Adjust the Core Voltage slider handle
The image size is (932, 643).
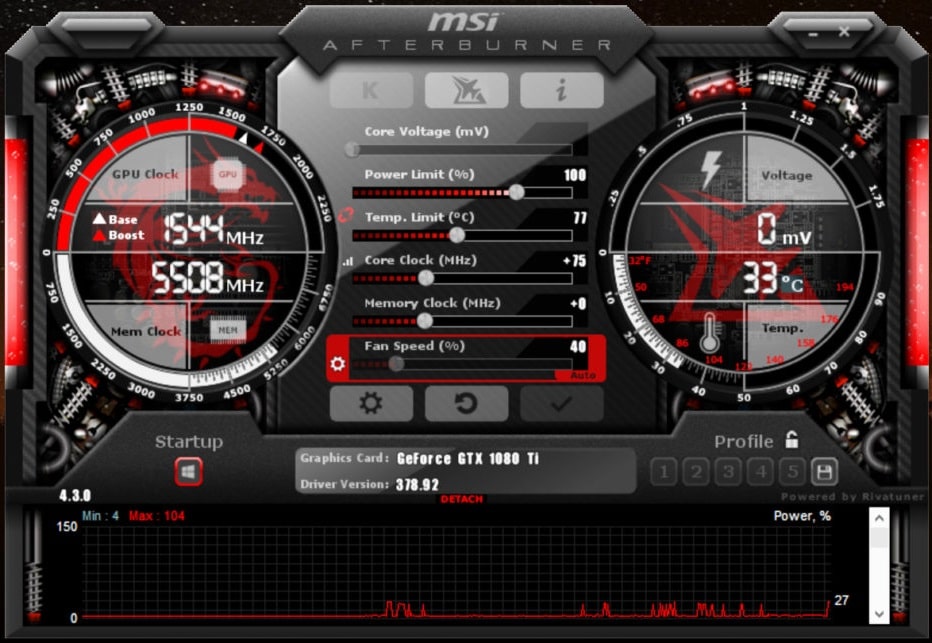352,149
